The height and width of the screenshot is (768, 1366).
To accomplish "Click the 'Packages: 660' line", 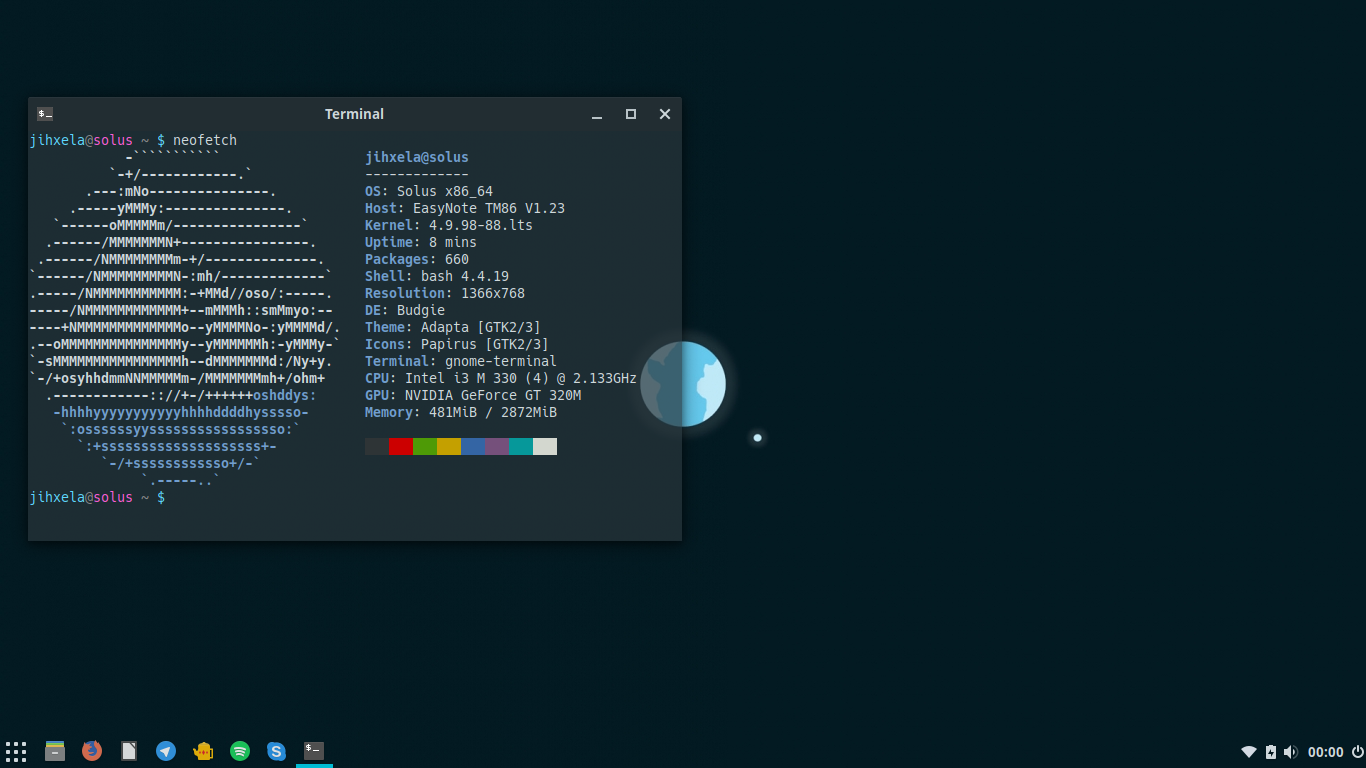I will 417,259.
